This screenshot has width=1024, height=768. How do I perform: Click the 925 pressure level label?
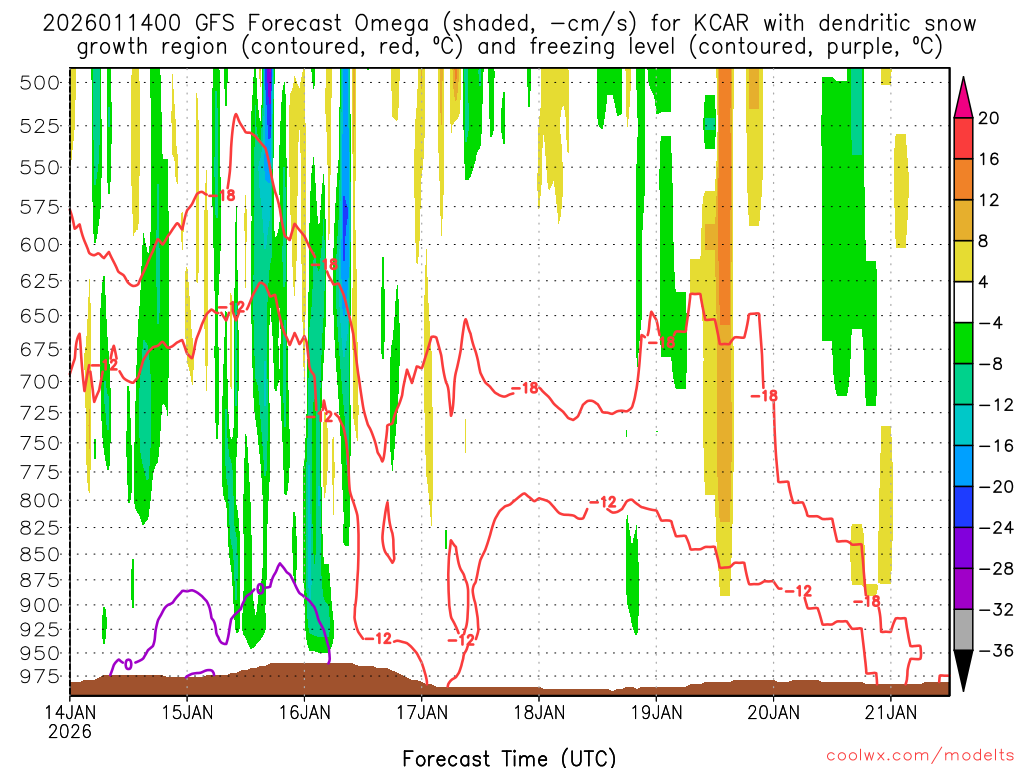pos(39,630)
